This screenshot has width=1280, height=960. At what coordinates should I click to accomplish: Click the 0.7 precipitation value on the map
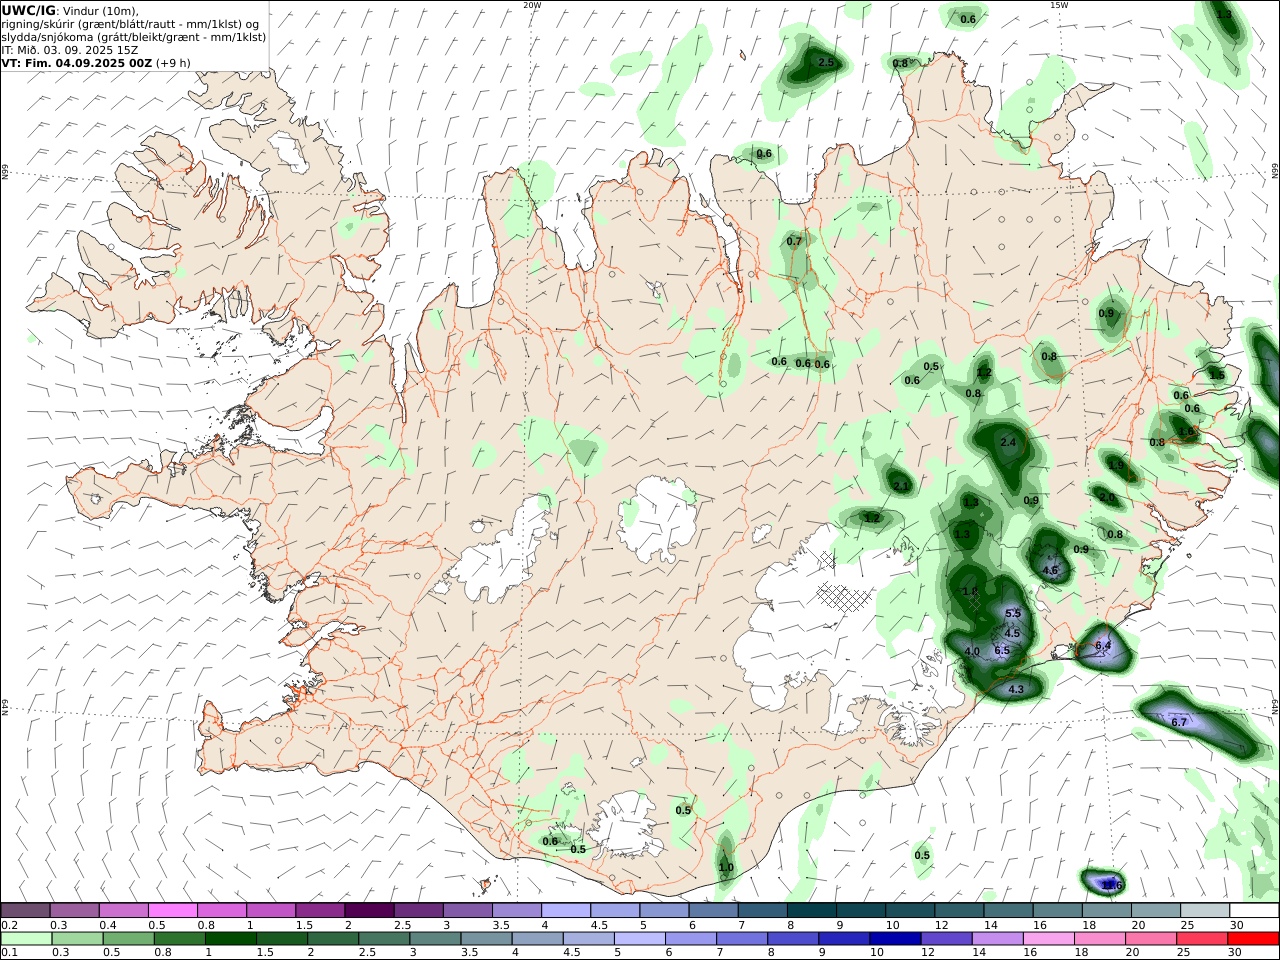click(794, 241)
